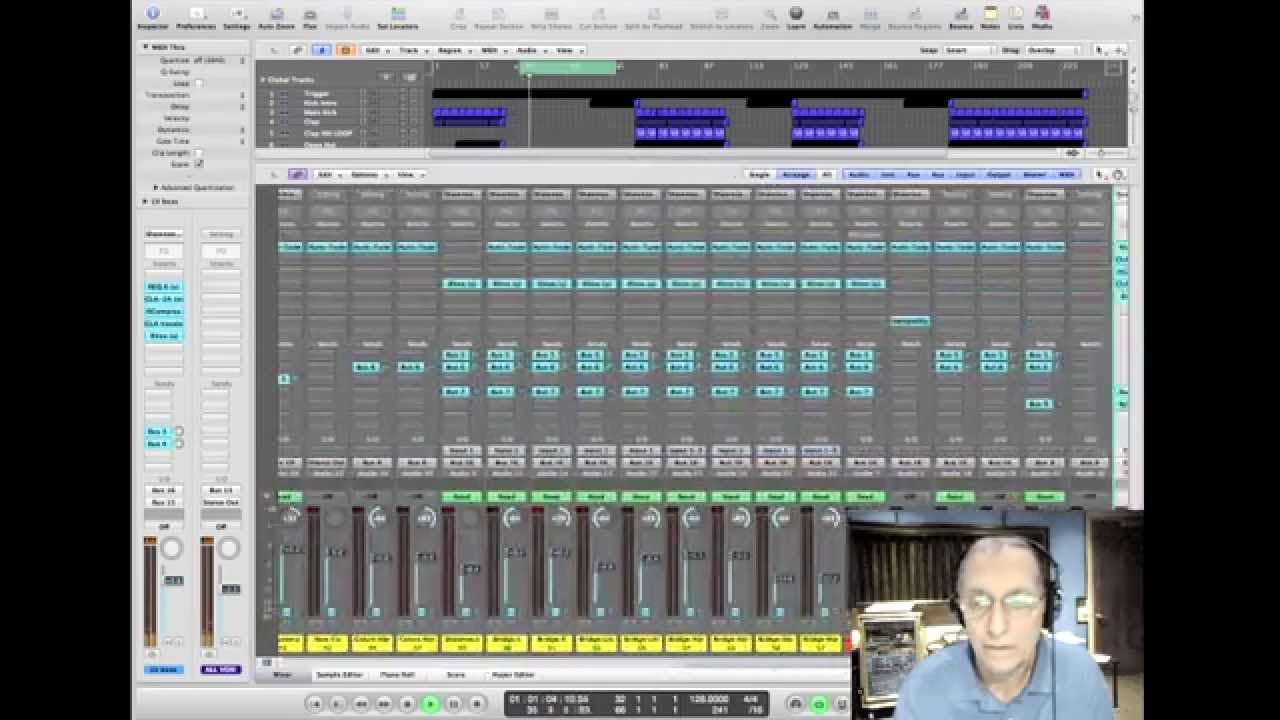The width and height of the screenshot is (1280, 720).
Task: Toggle the Audio channel filter button
Action: coord(859,174)
